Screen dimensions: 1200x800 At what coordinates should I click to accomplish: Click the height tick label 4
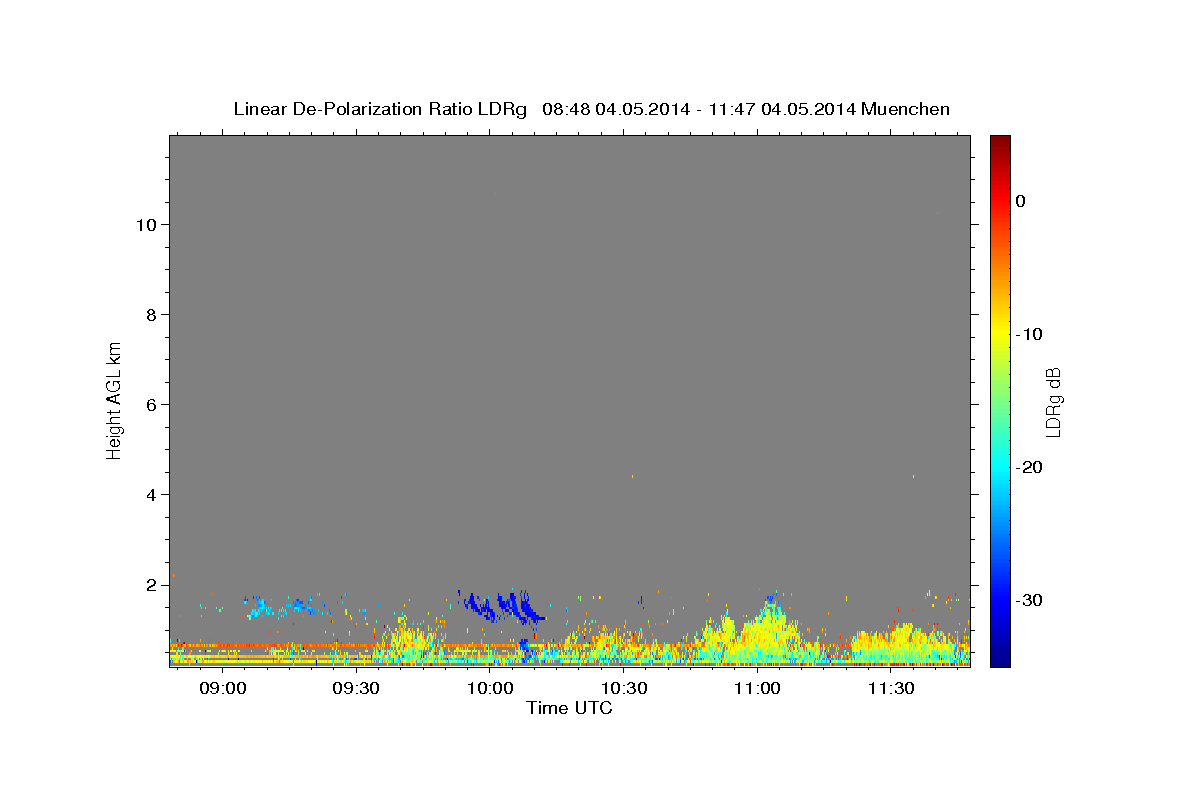(151, 495)
